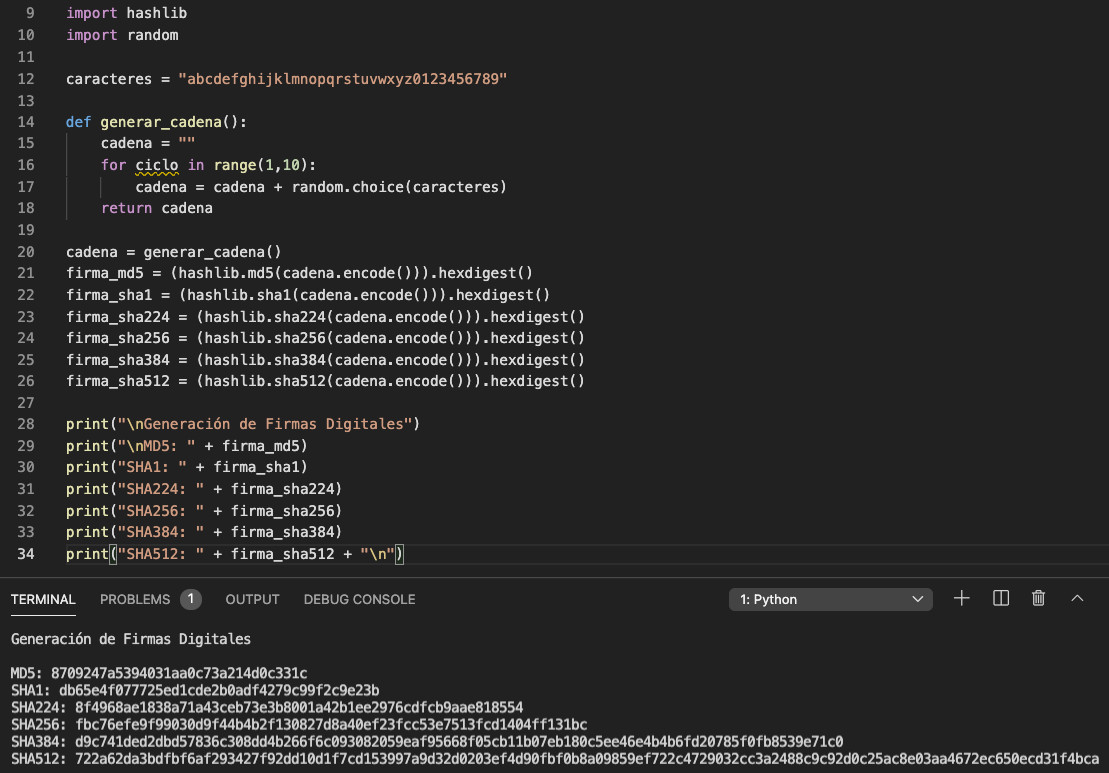Viewport: 1109px width, 773px height.
Task: Kill the terminal with trash icon
Action: [x=1038, y=598]
